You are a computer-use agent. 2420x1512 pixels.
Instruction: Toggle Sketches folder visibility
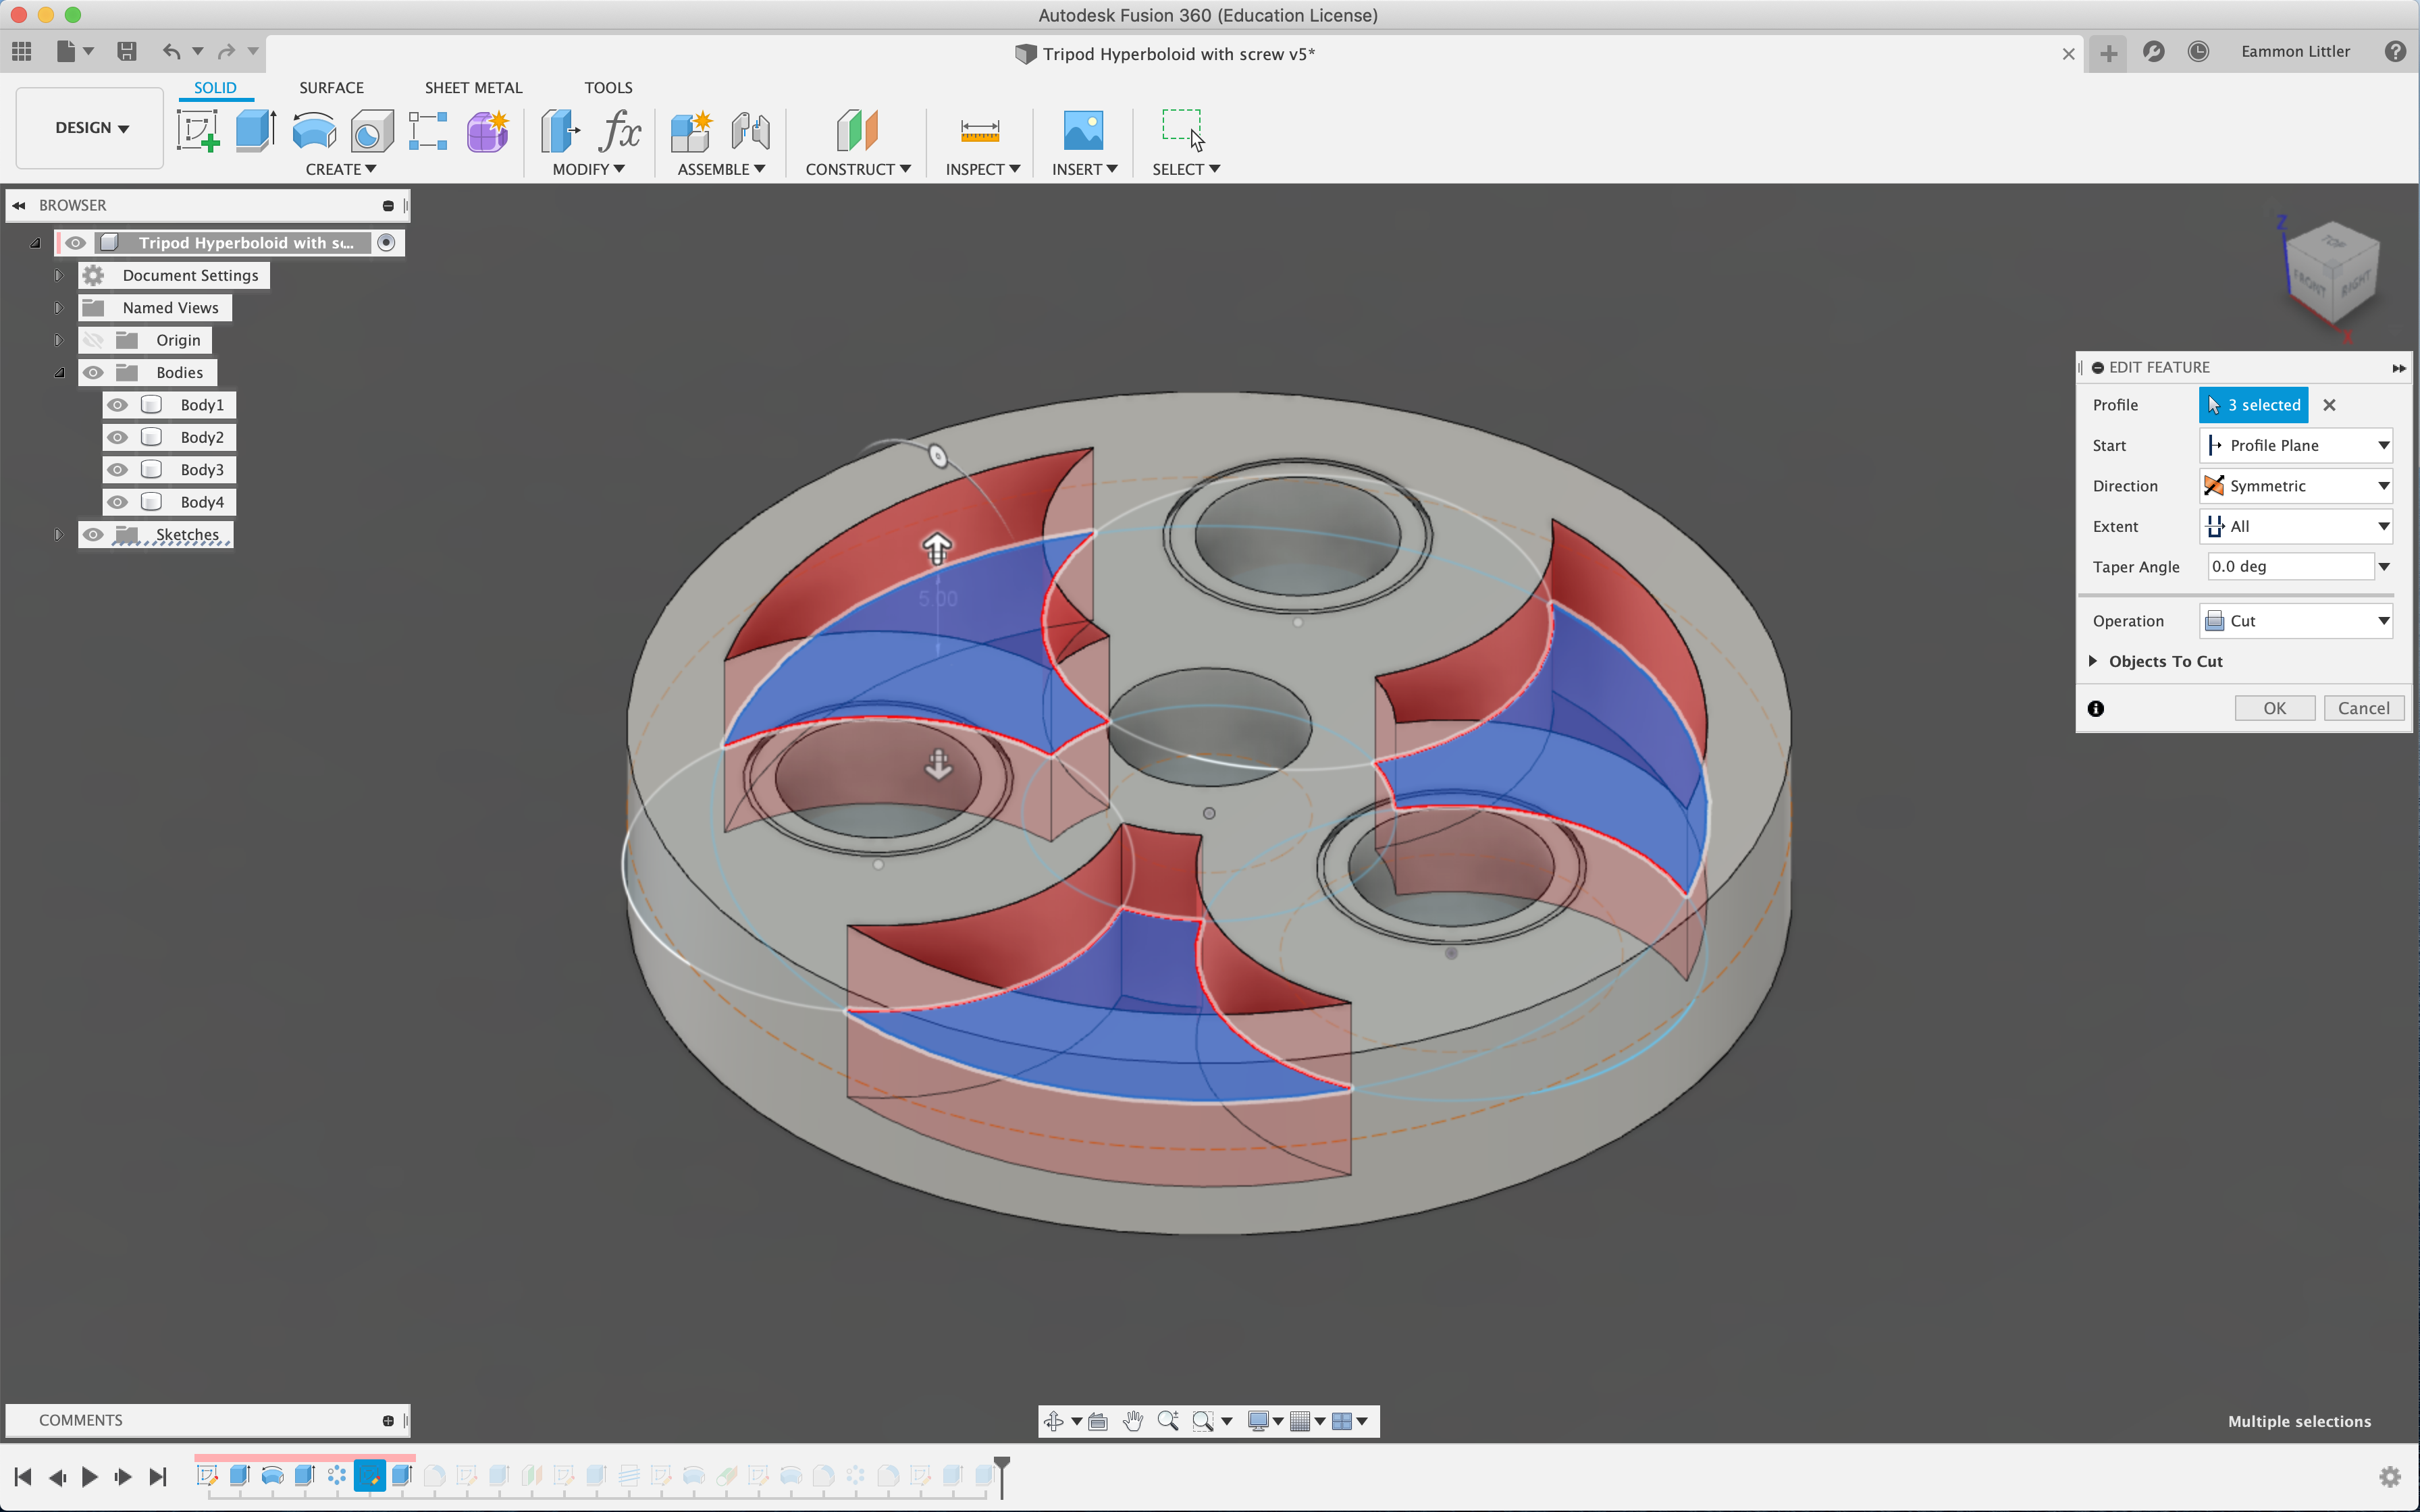pos(93,535)
